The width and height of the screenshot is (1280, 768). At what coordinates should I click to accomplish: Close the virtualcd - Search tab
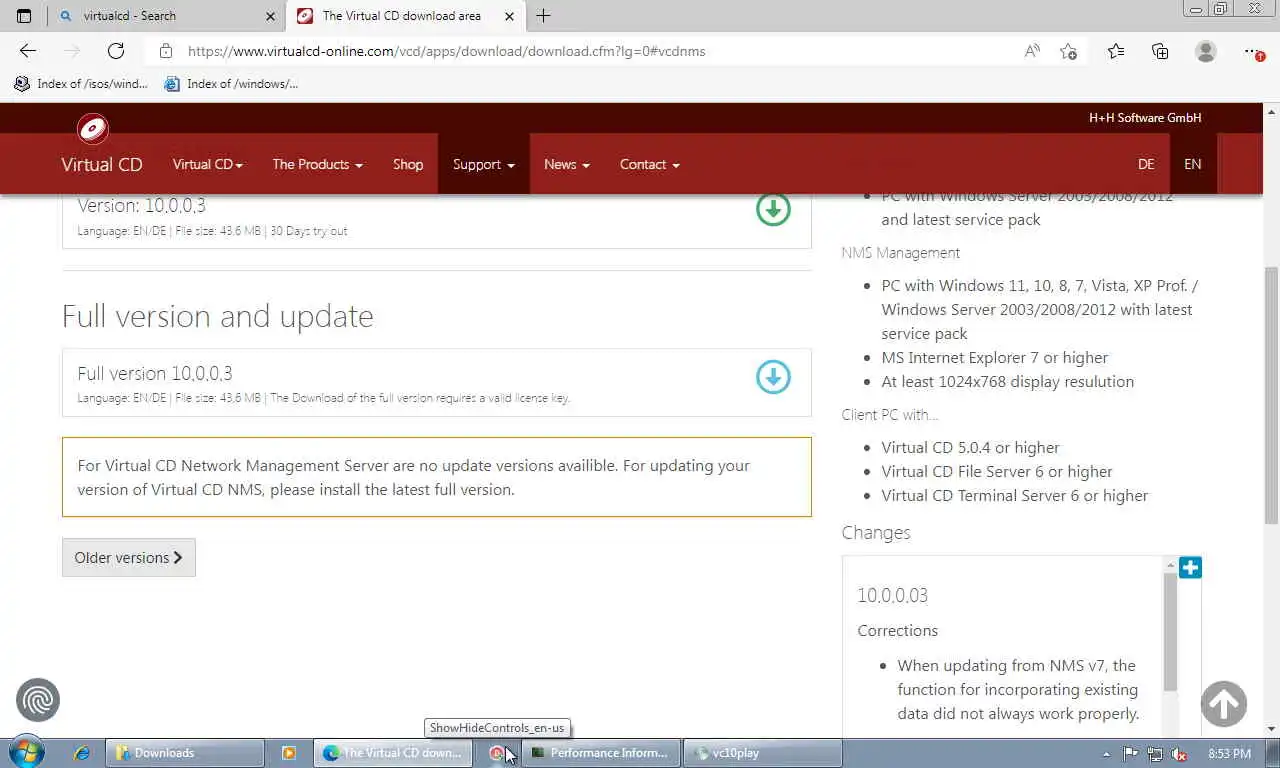coord(270,16)
